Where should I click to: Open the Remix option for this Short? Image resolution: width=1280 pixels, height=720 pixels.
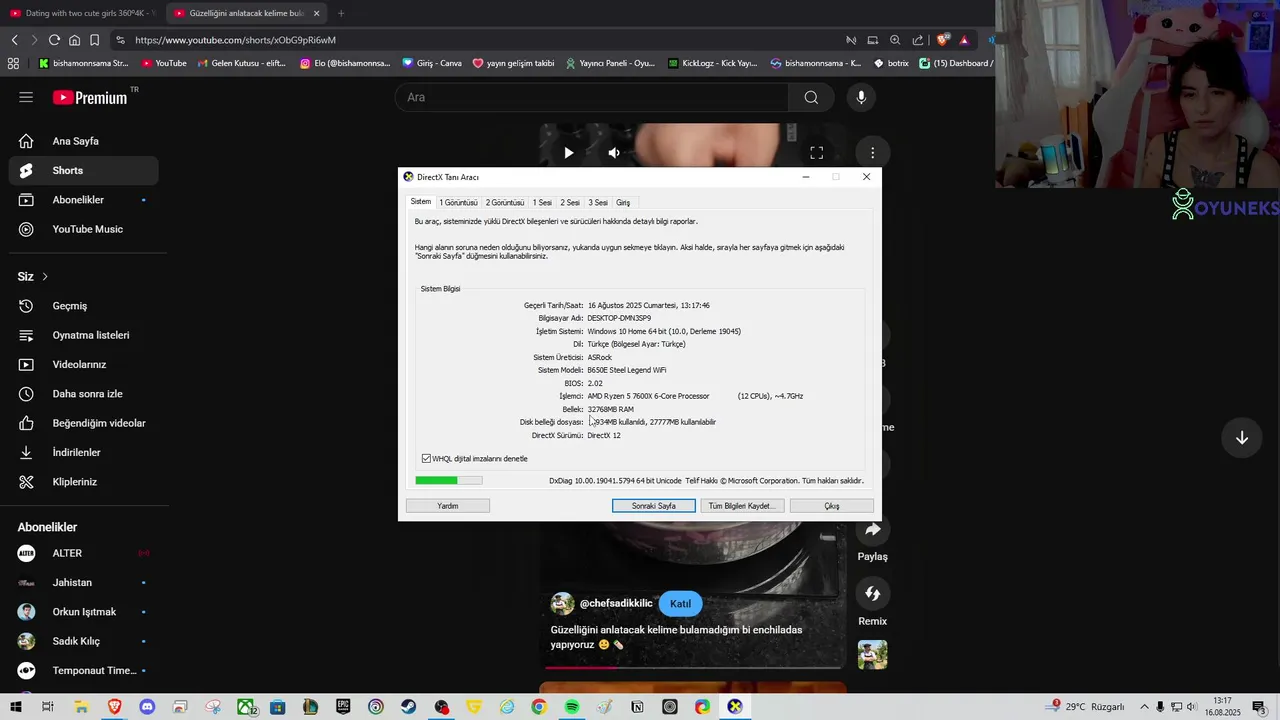tap(872, 594)
